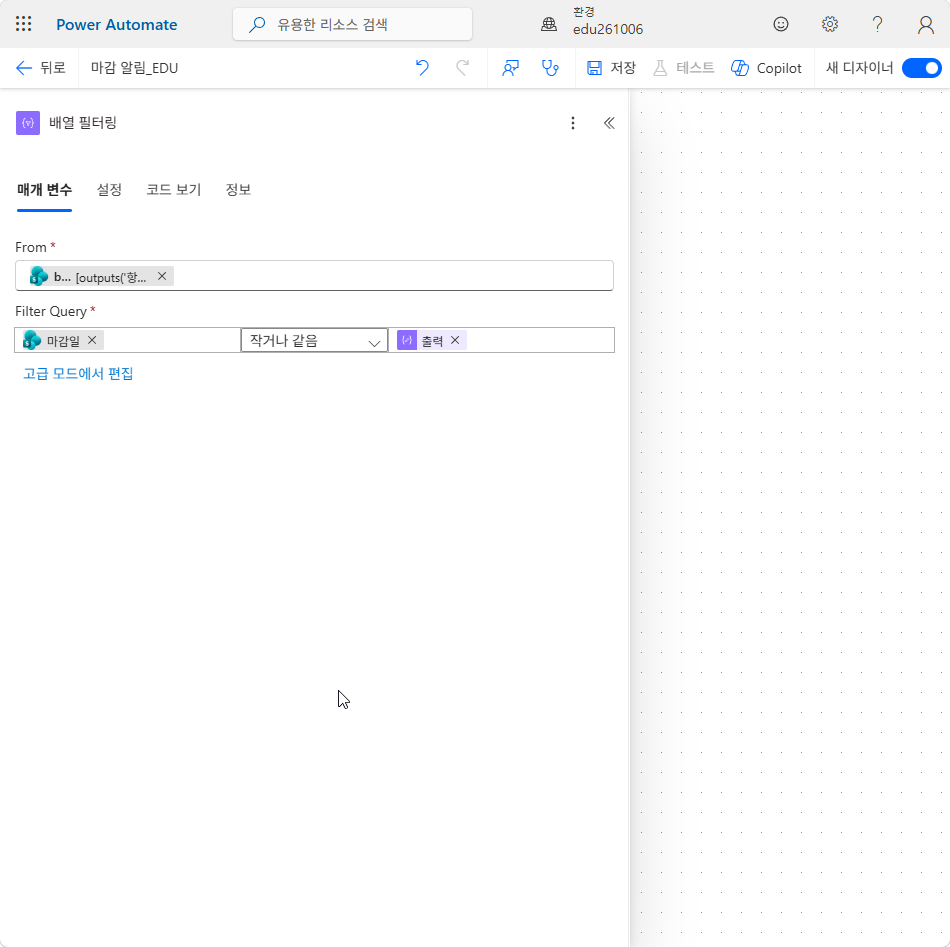Click the Power Automate home title

pyautogui.click(x=116, y=25)
